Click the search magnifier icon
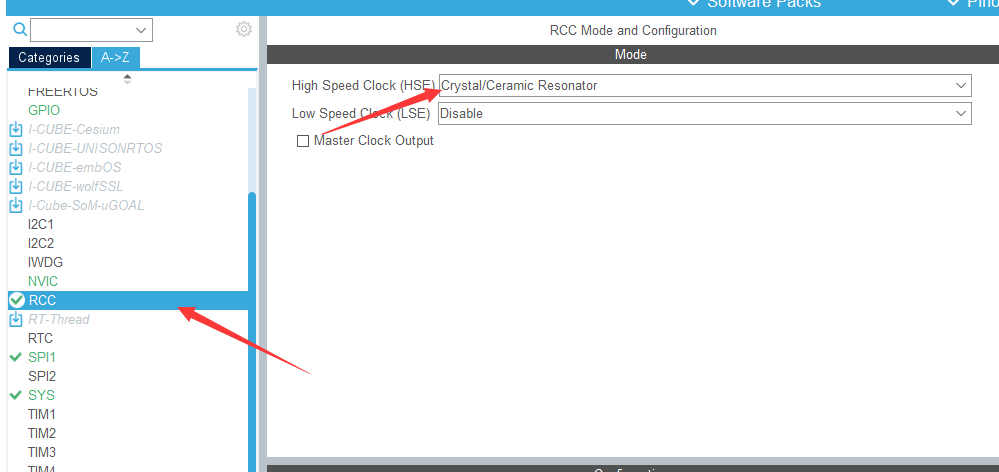Viewport: 999px width, 472px height. (20, 30)
